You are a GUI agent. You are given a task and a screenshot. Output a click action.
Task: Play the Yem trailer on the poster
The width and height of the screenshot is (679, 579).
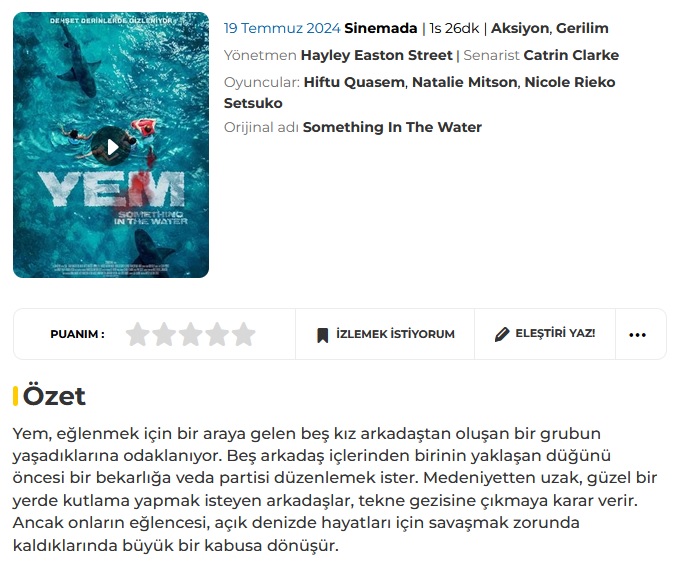(112, 146)
